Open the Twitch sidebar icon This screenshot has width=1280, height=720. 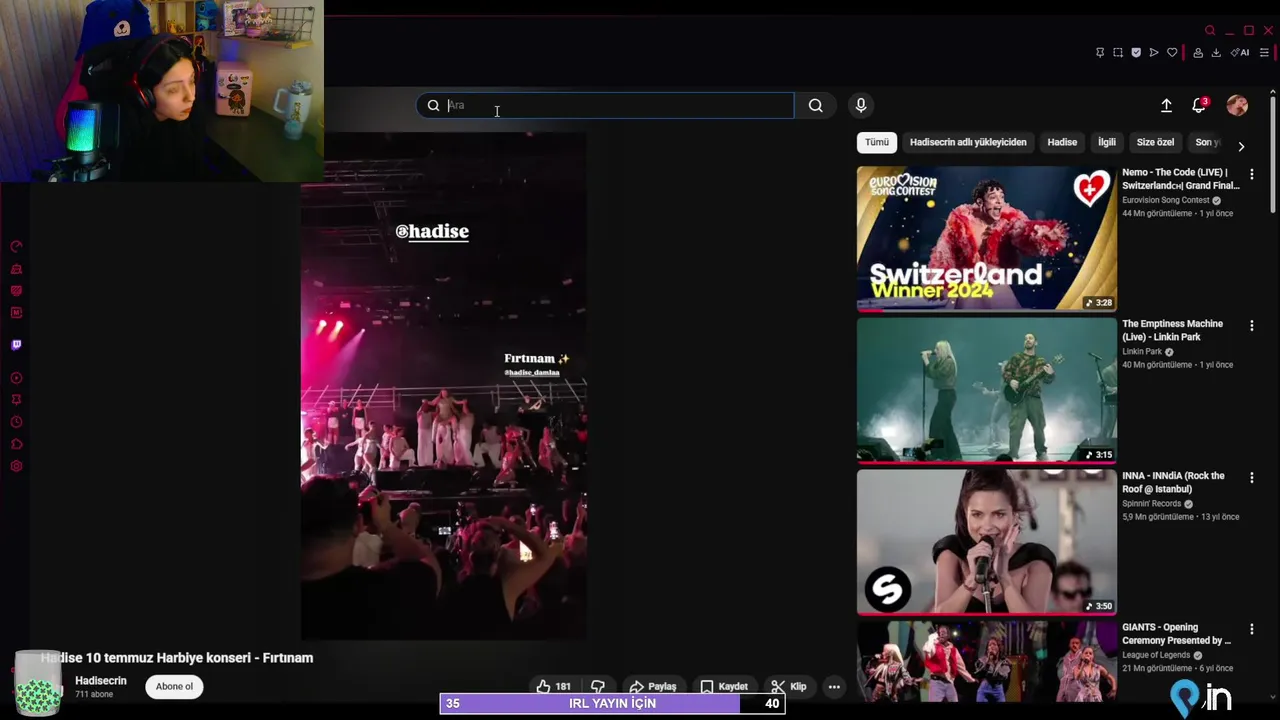pos(16,345)
